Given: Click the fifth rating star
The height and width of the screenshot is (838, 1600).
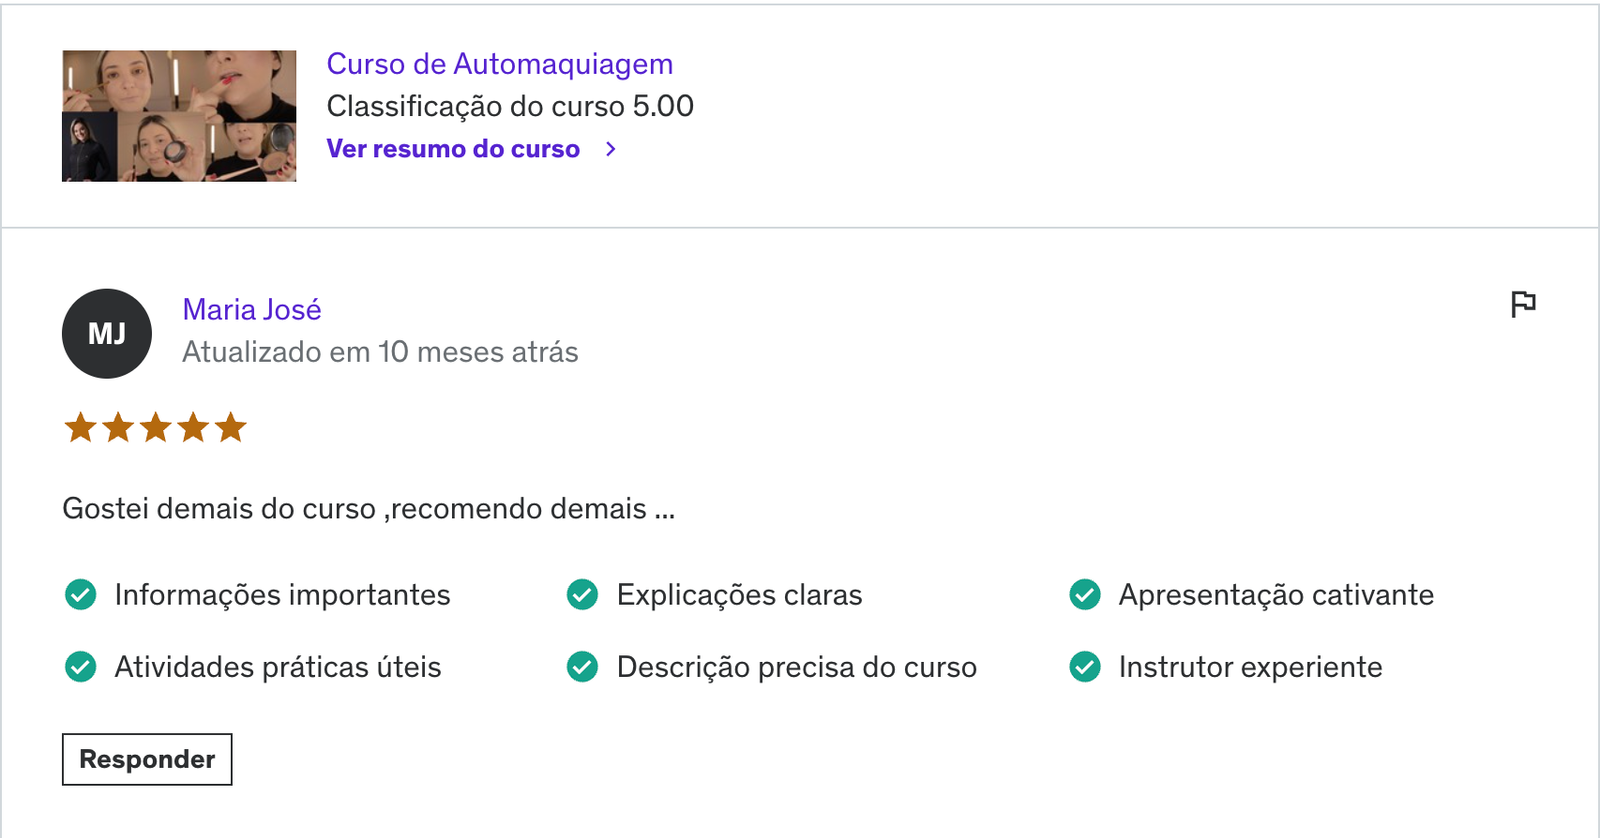Looking at the screenshot, I should [230, 428].
